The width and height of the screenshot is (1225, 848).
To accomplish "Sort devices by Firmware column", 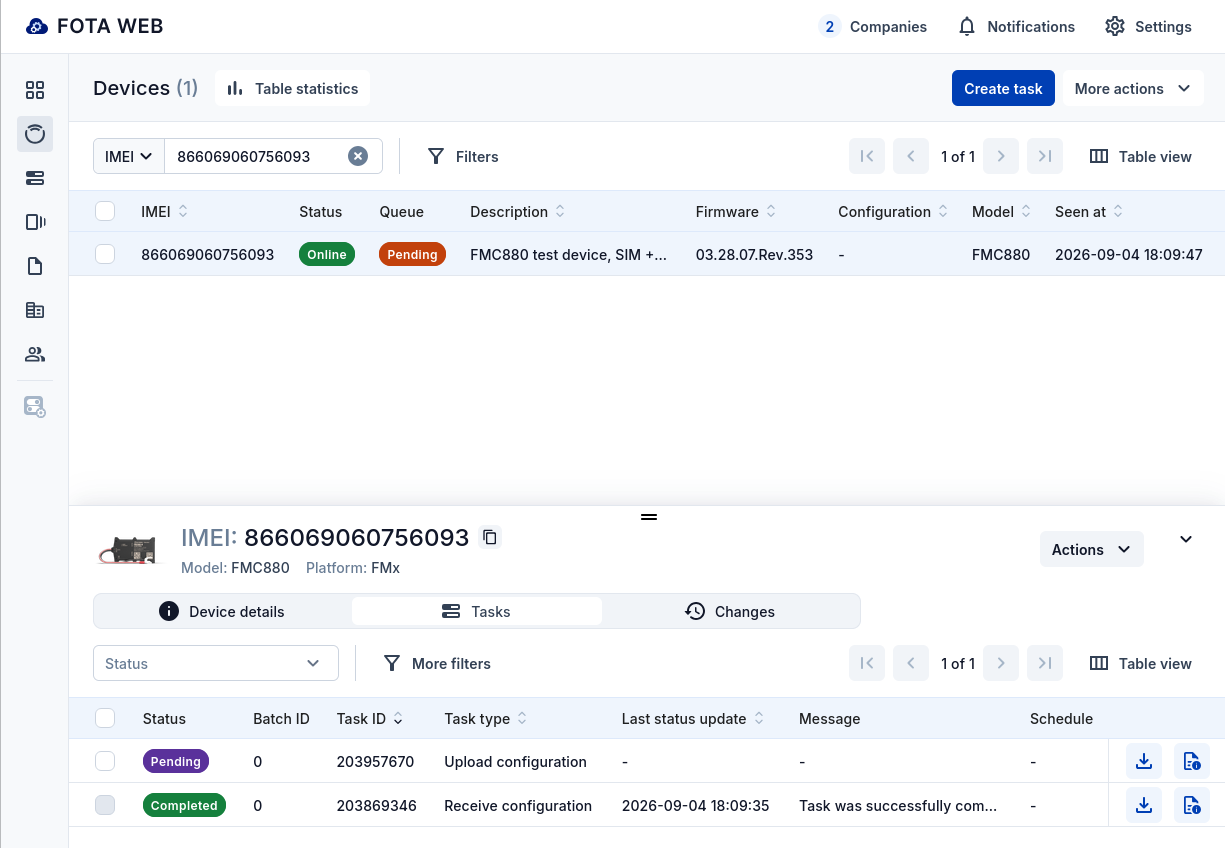I will (737, 211).
